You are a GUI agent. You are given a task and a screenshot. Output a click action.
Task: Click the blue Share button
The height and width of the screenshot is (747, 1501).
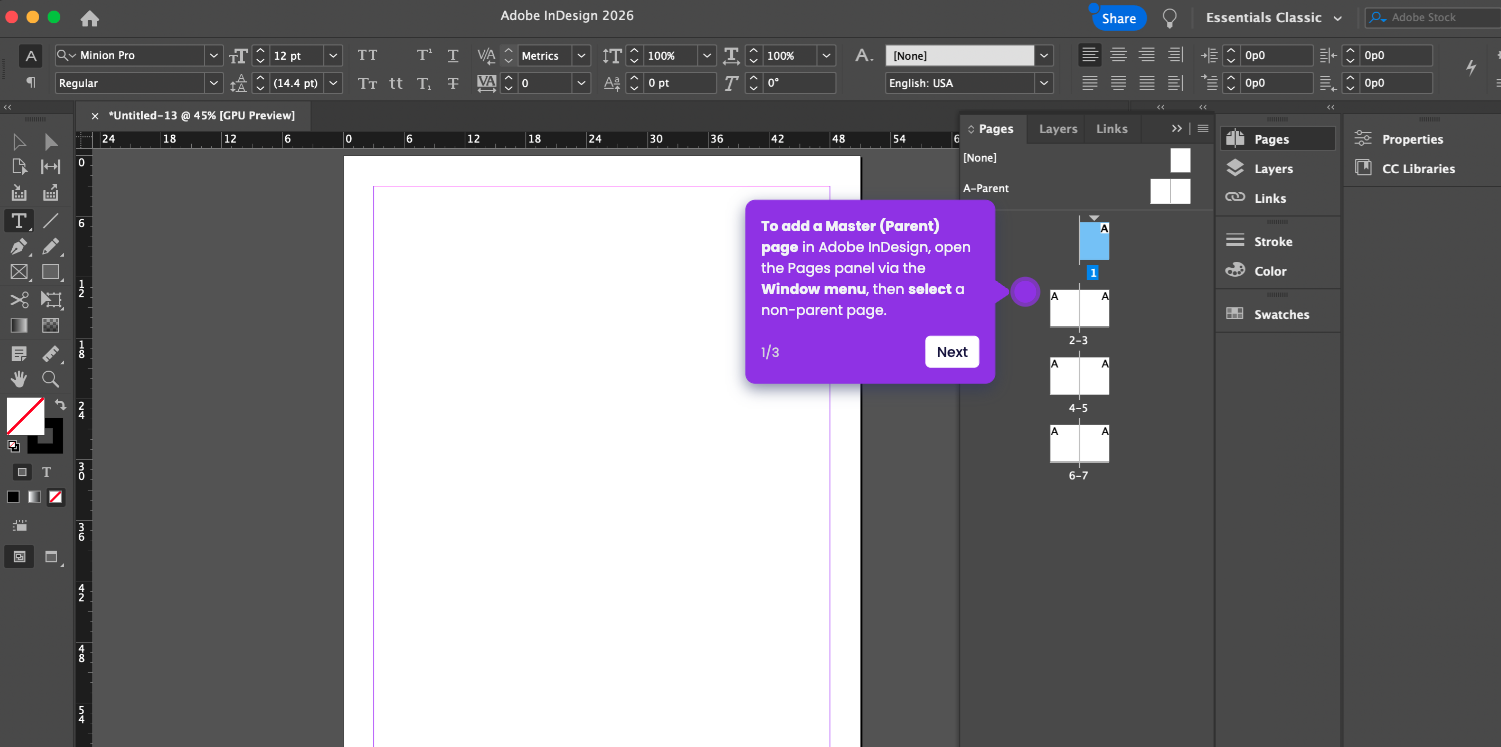[1118, 18]
